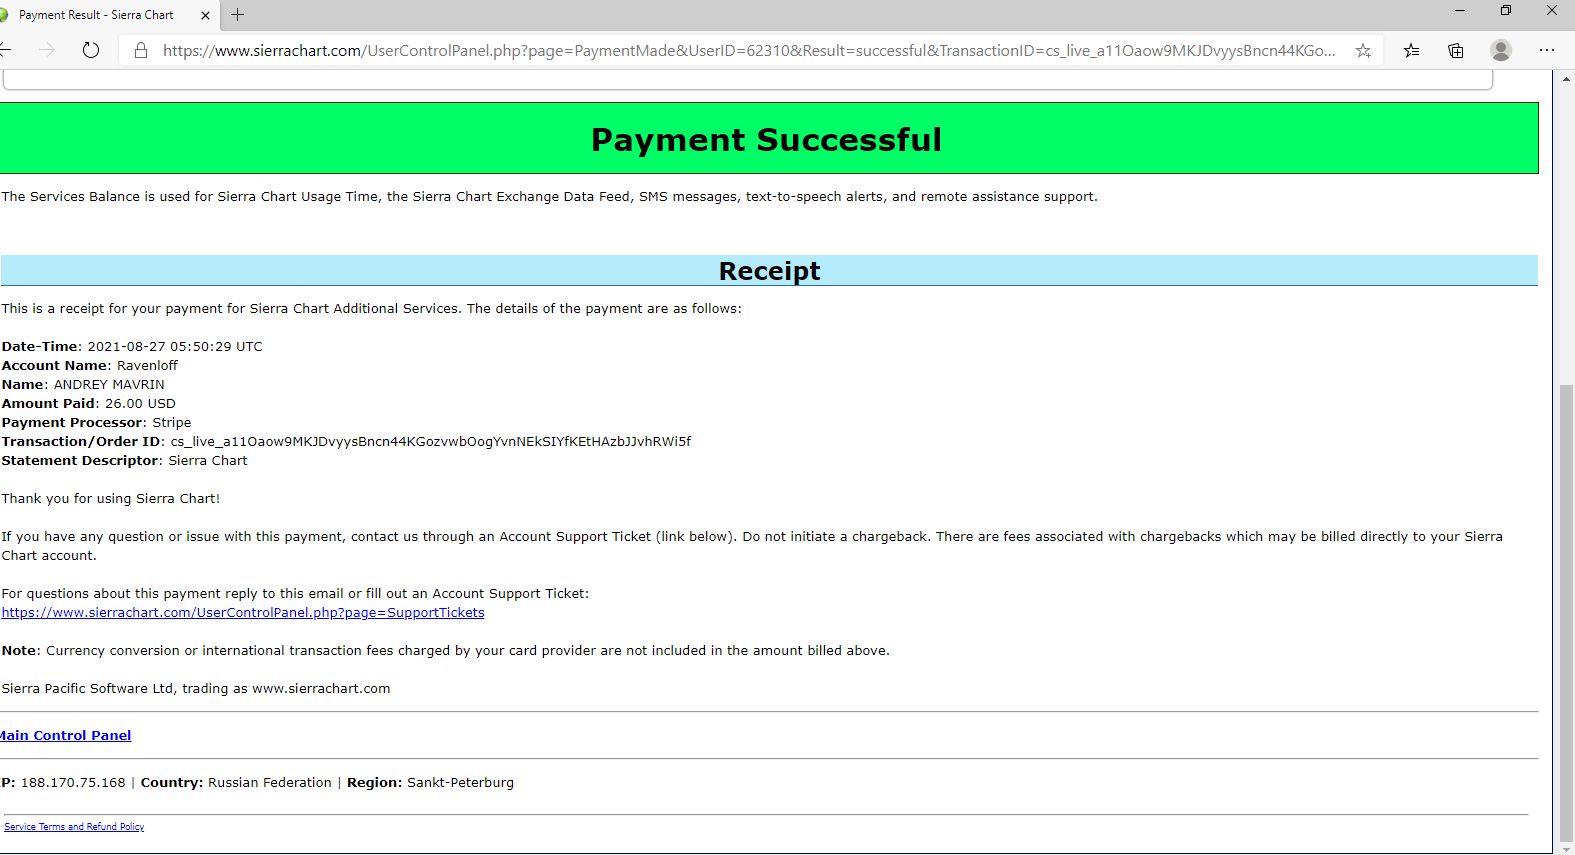Restore down the browser window
Screen dimensions: 1575x855
point(1506,11)
